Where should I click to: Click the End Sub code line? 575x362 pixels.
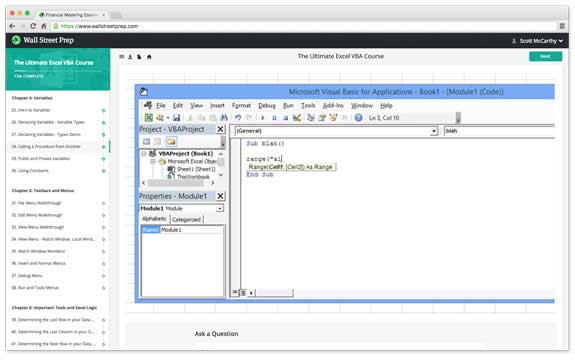tap(260, 175)
